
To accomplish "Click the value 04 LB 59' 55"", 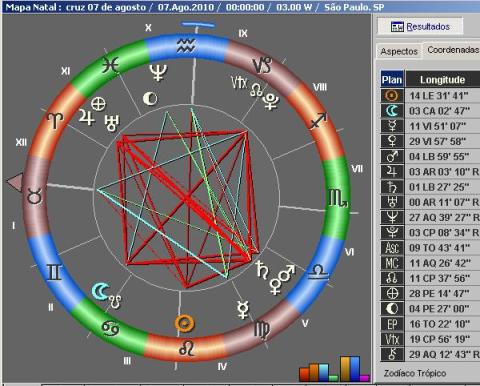I will [439, 157].
